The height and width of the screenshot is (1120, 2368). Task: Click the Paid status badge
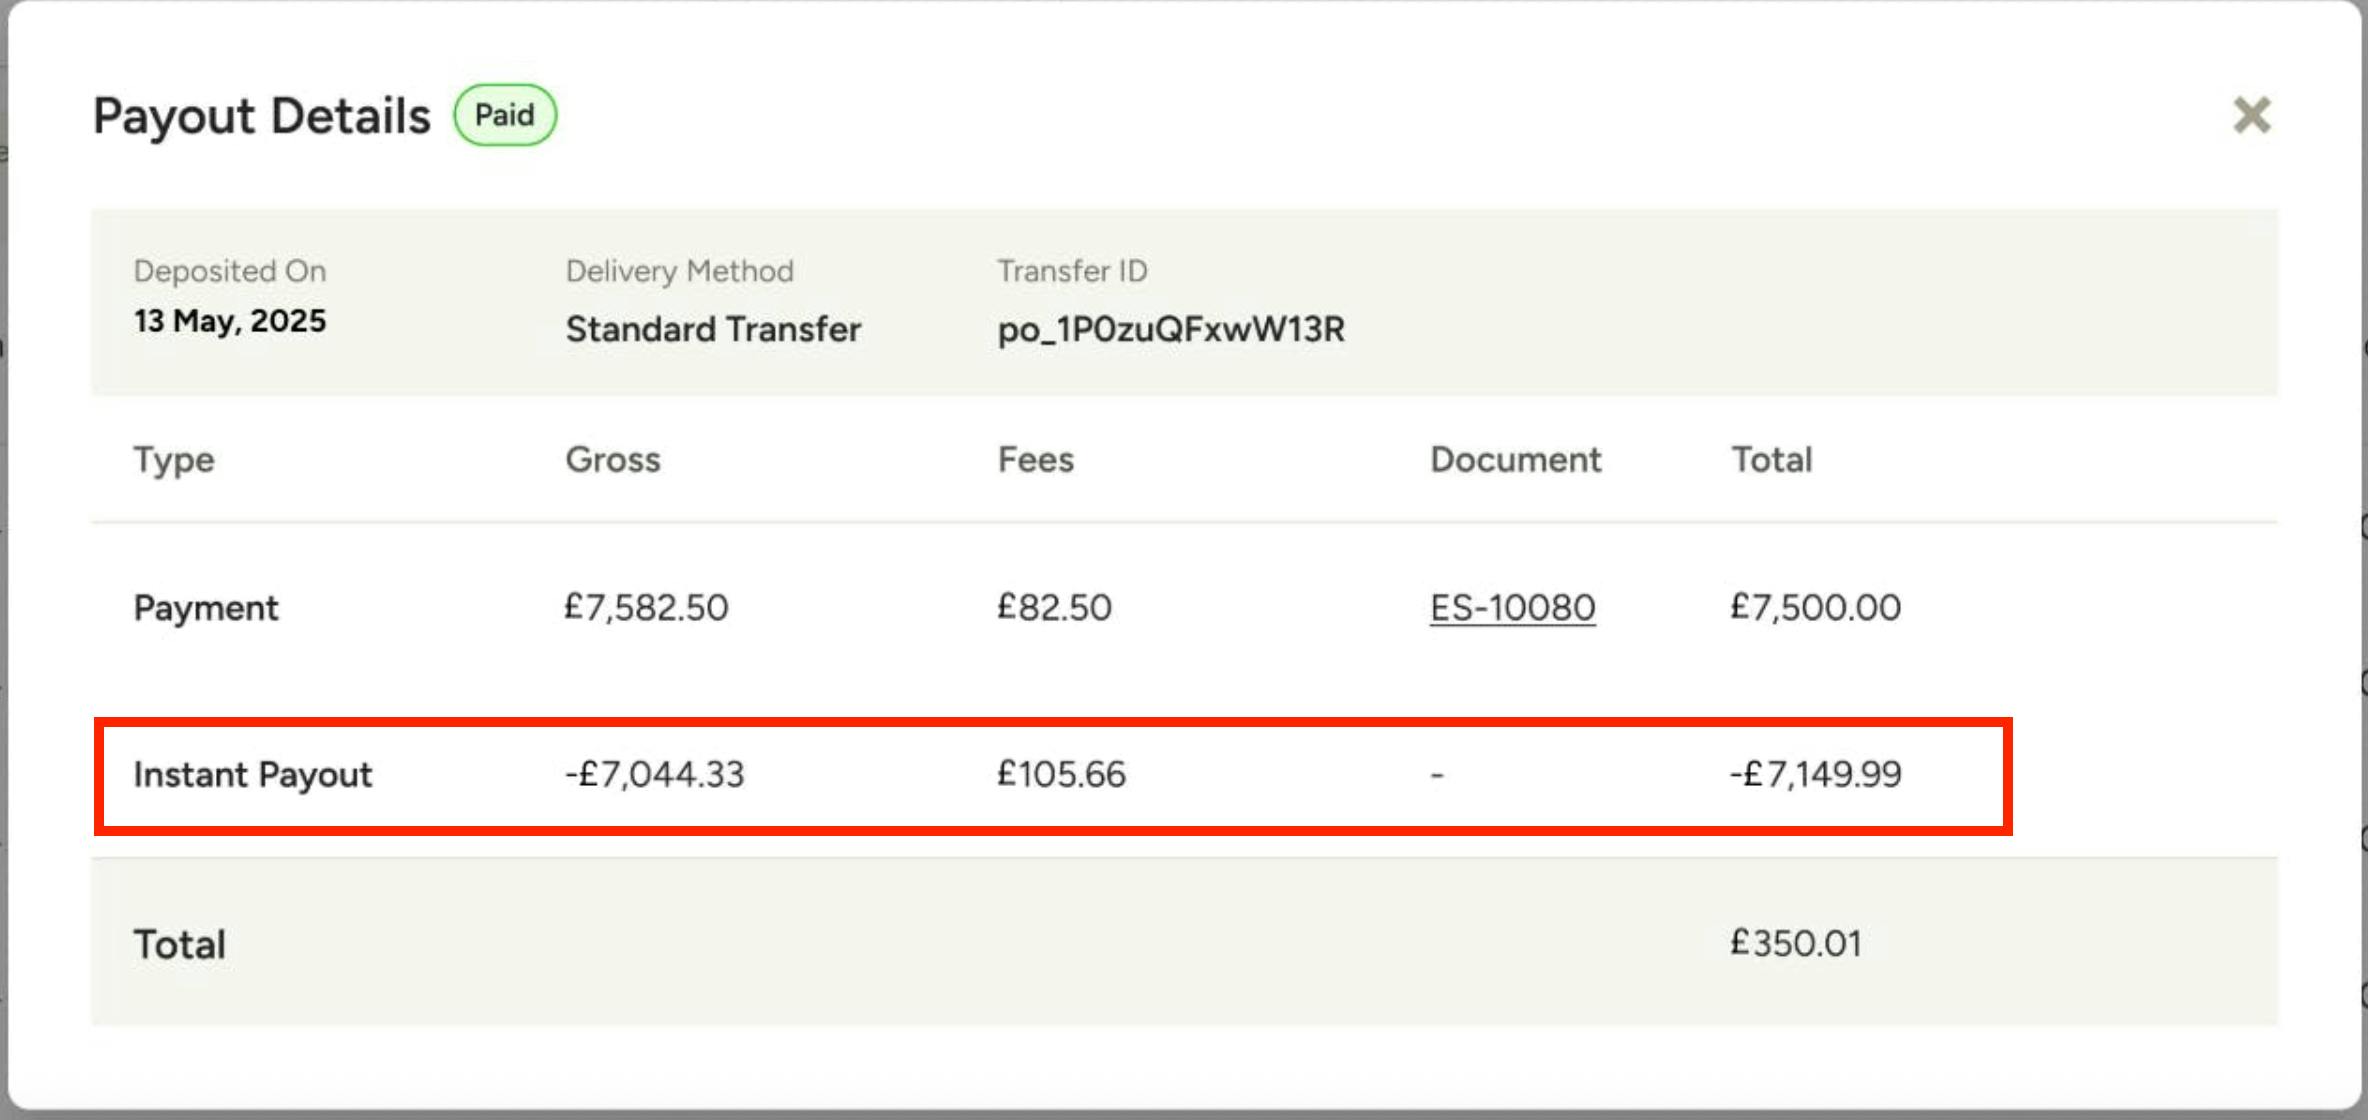(505, 115)
